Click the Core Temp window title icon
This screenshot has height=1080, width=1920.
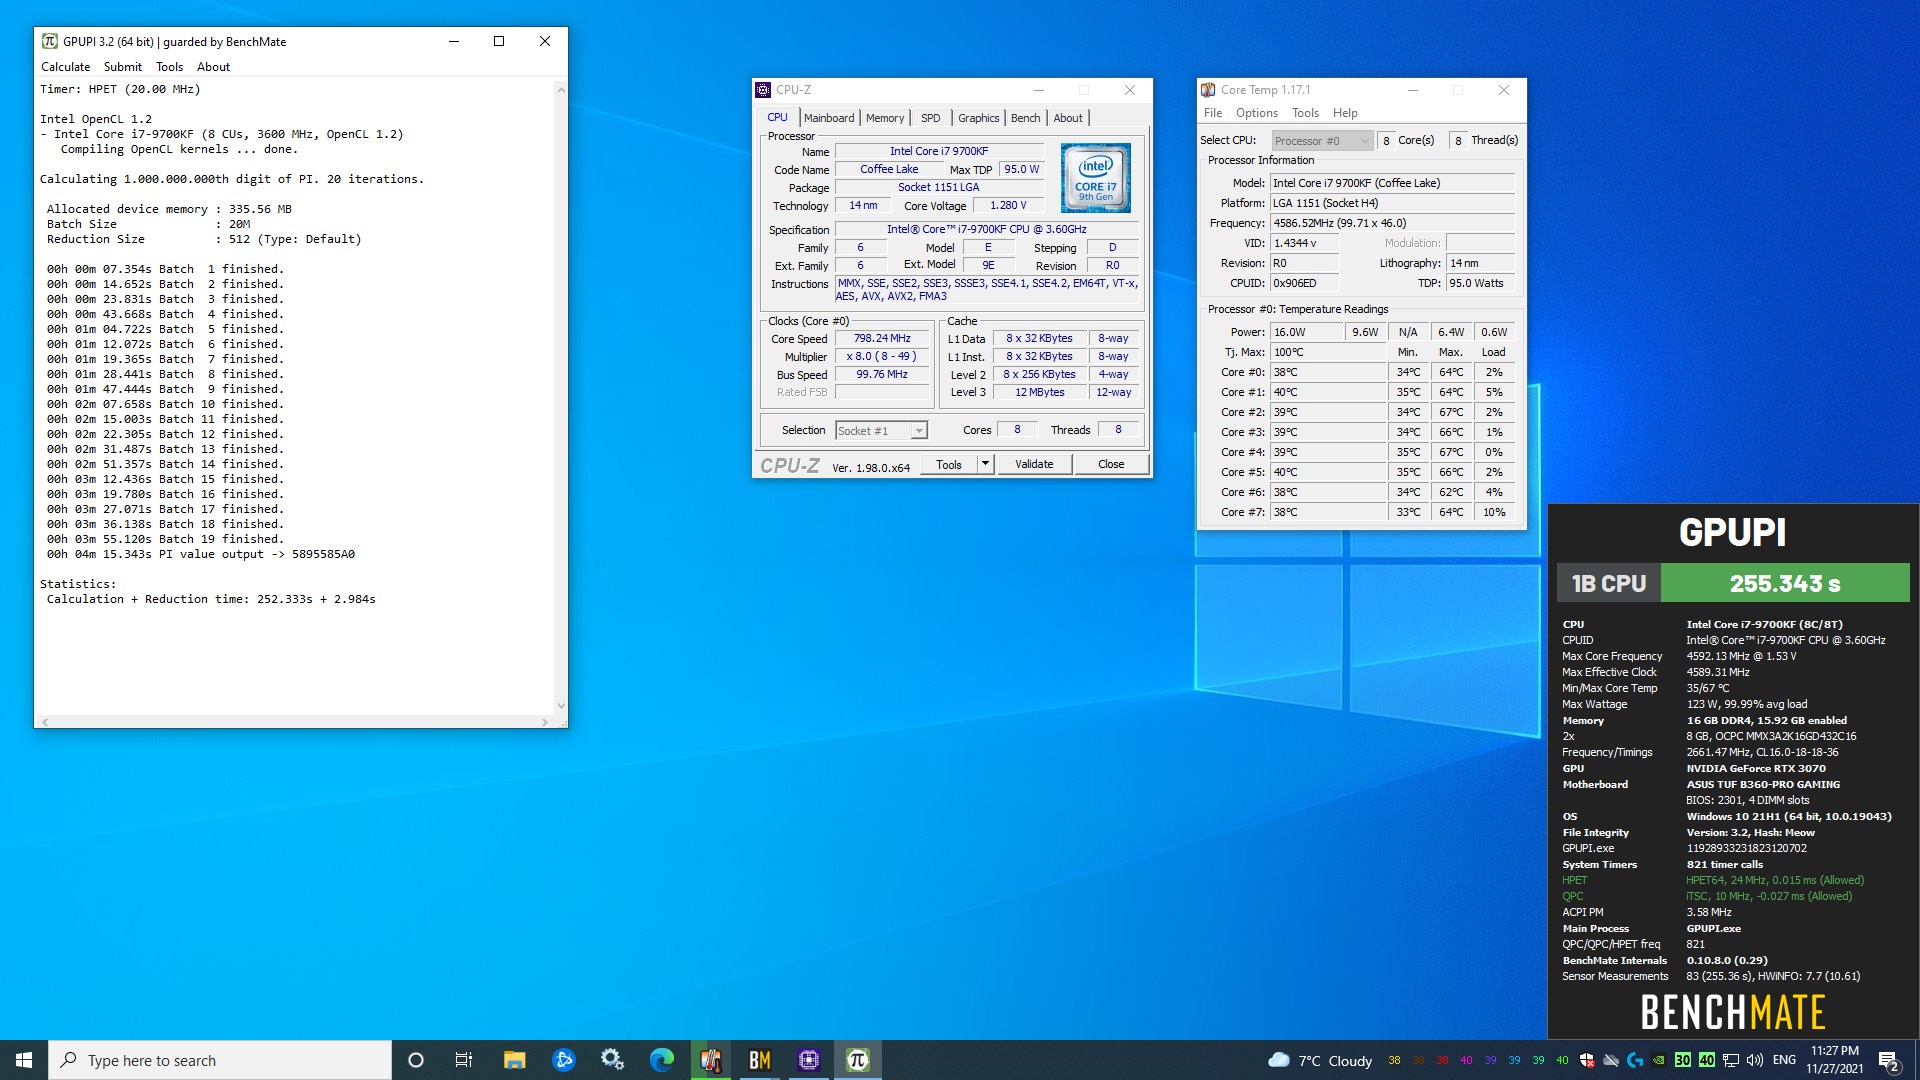[x=1208, y=90]
